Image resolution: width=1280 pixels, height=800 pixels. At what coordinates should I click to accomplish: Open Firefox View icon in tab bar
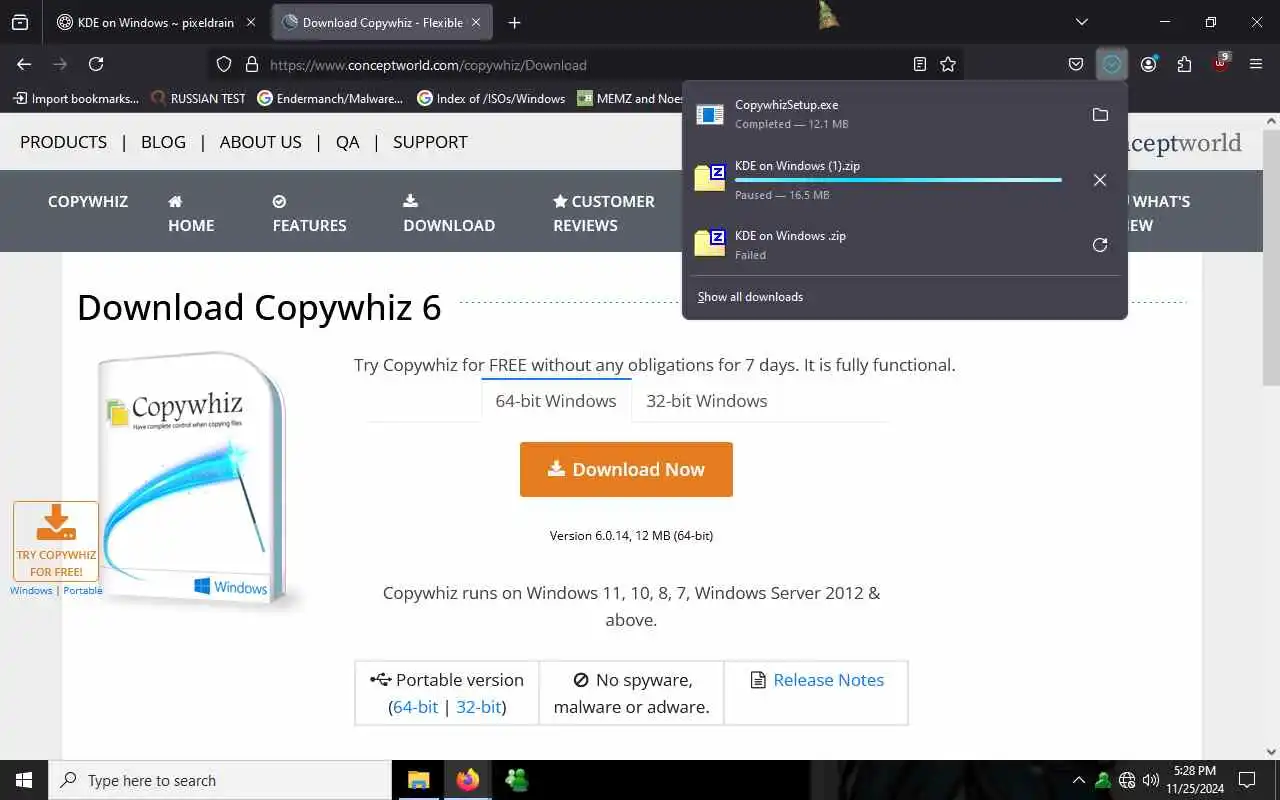[x=20, y=22]
